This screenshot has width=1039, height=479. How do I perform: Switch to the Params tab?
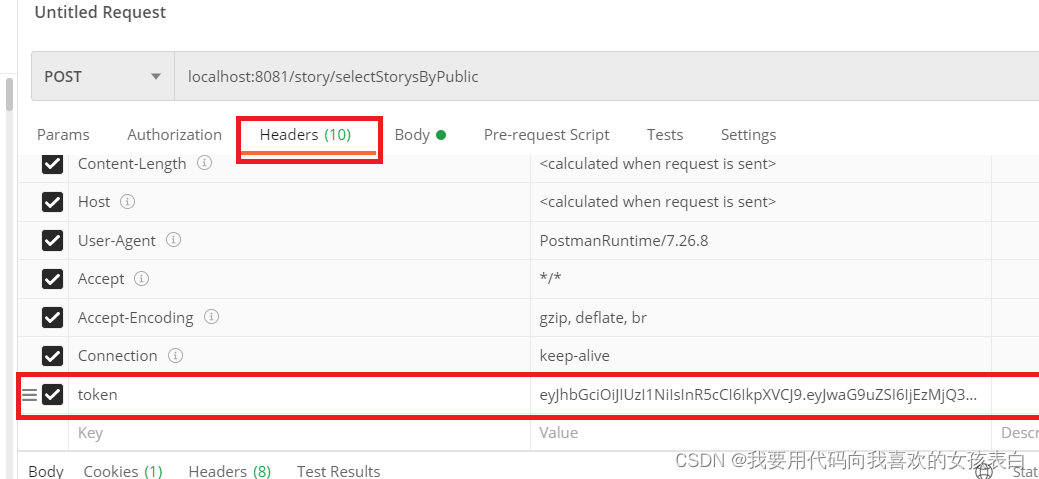point(63,135)
